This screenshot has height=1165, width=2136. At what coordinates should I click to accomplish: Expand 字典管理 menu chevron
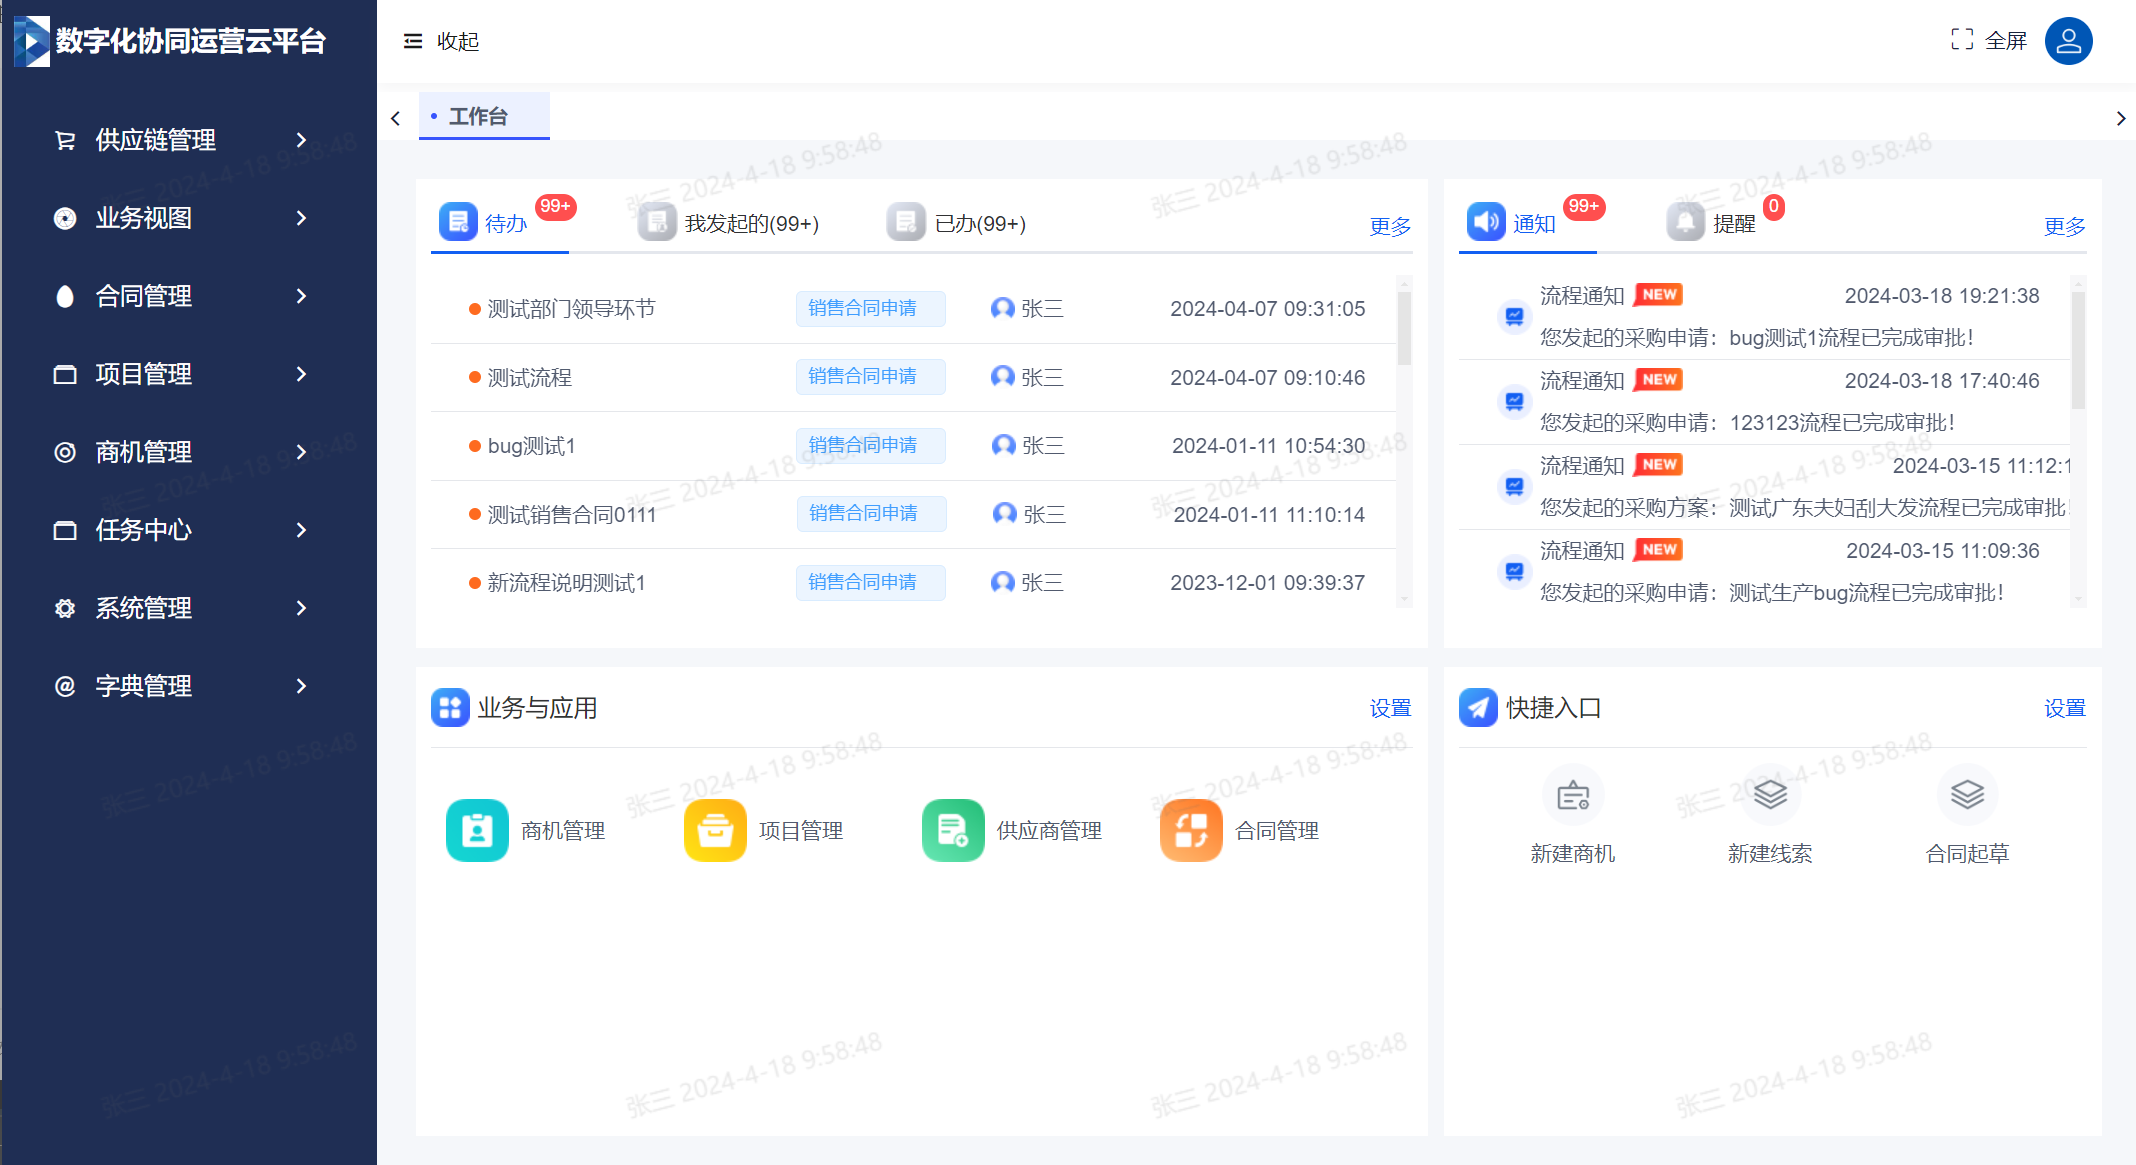pos(301,686)
